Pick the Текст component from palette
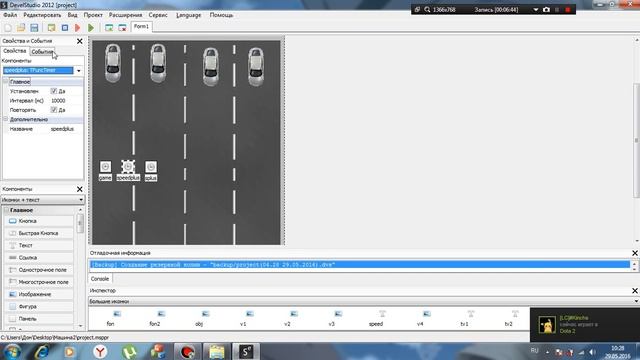This screenshot has width=640, height=360. tap(39, 245)
